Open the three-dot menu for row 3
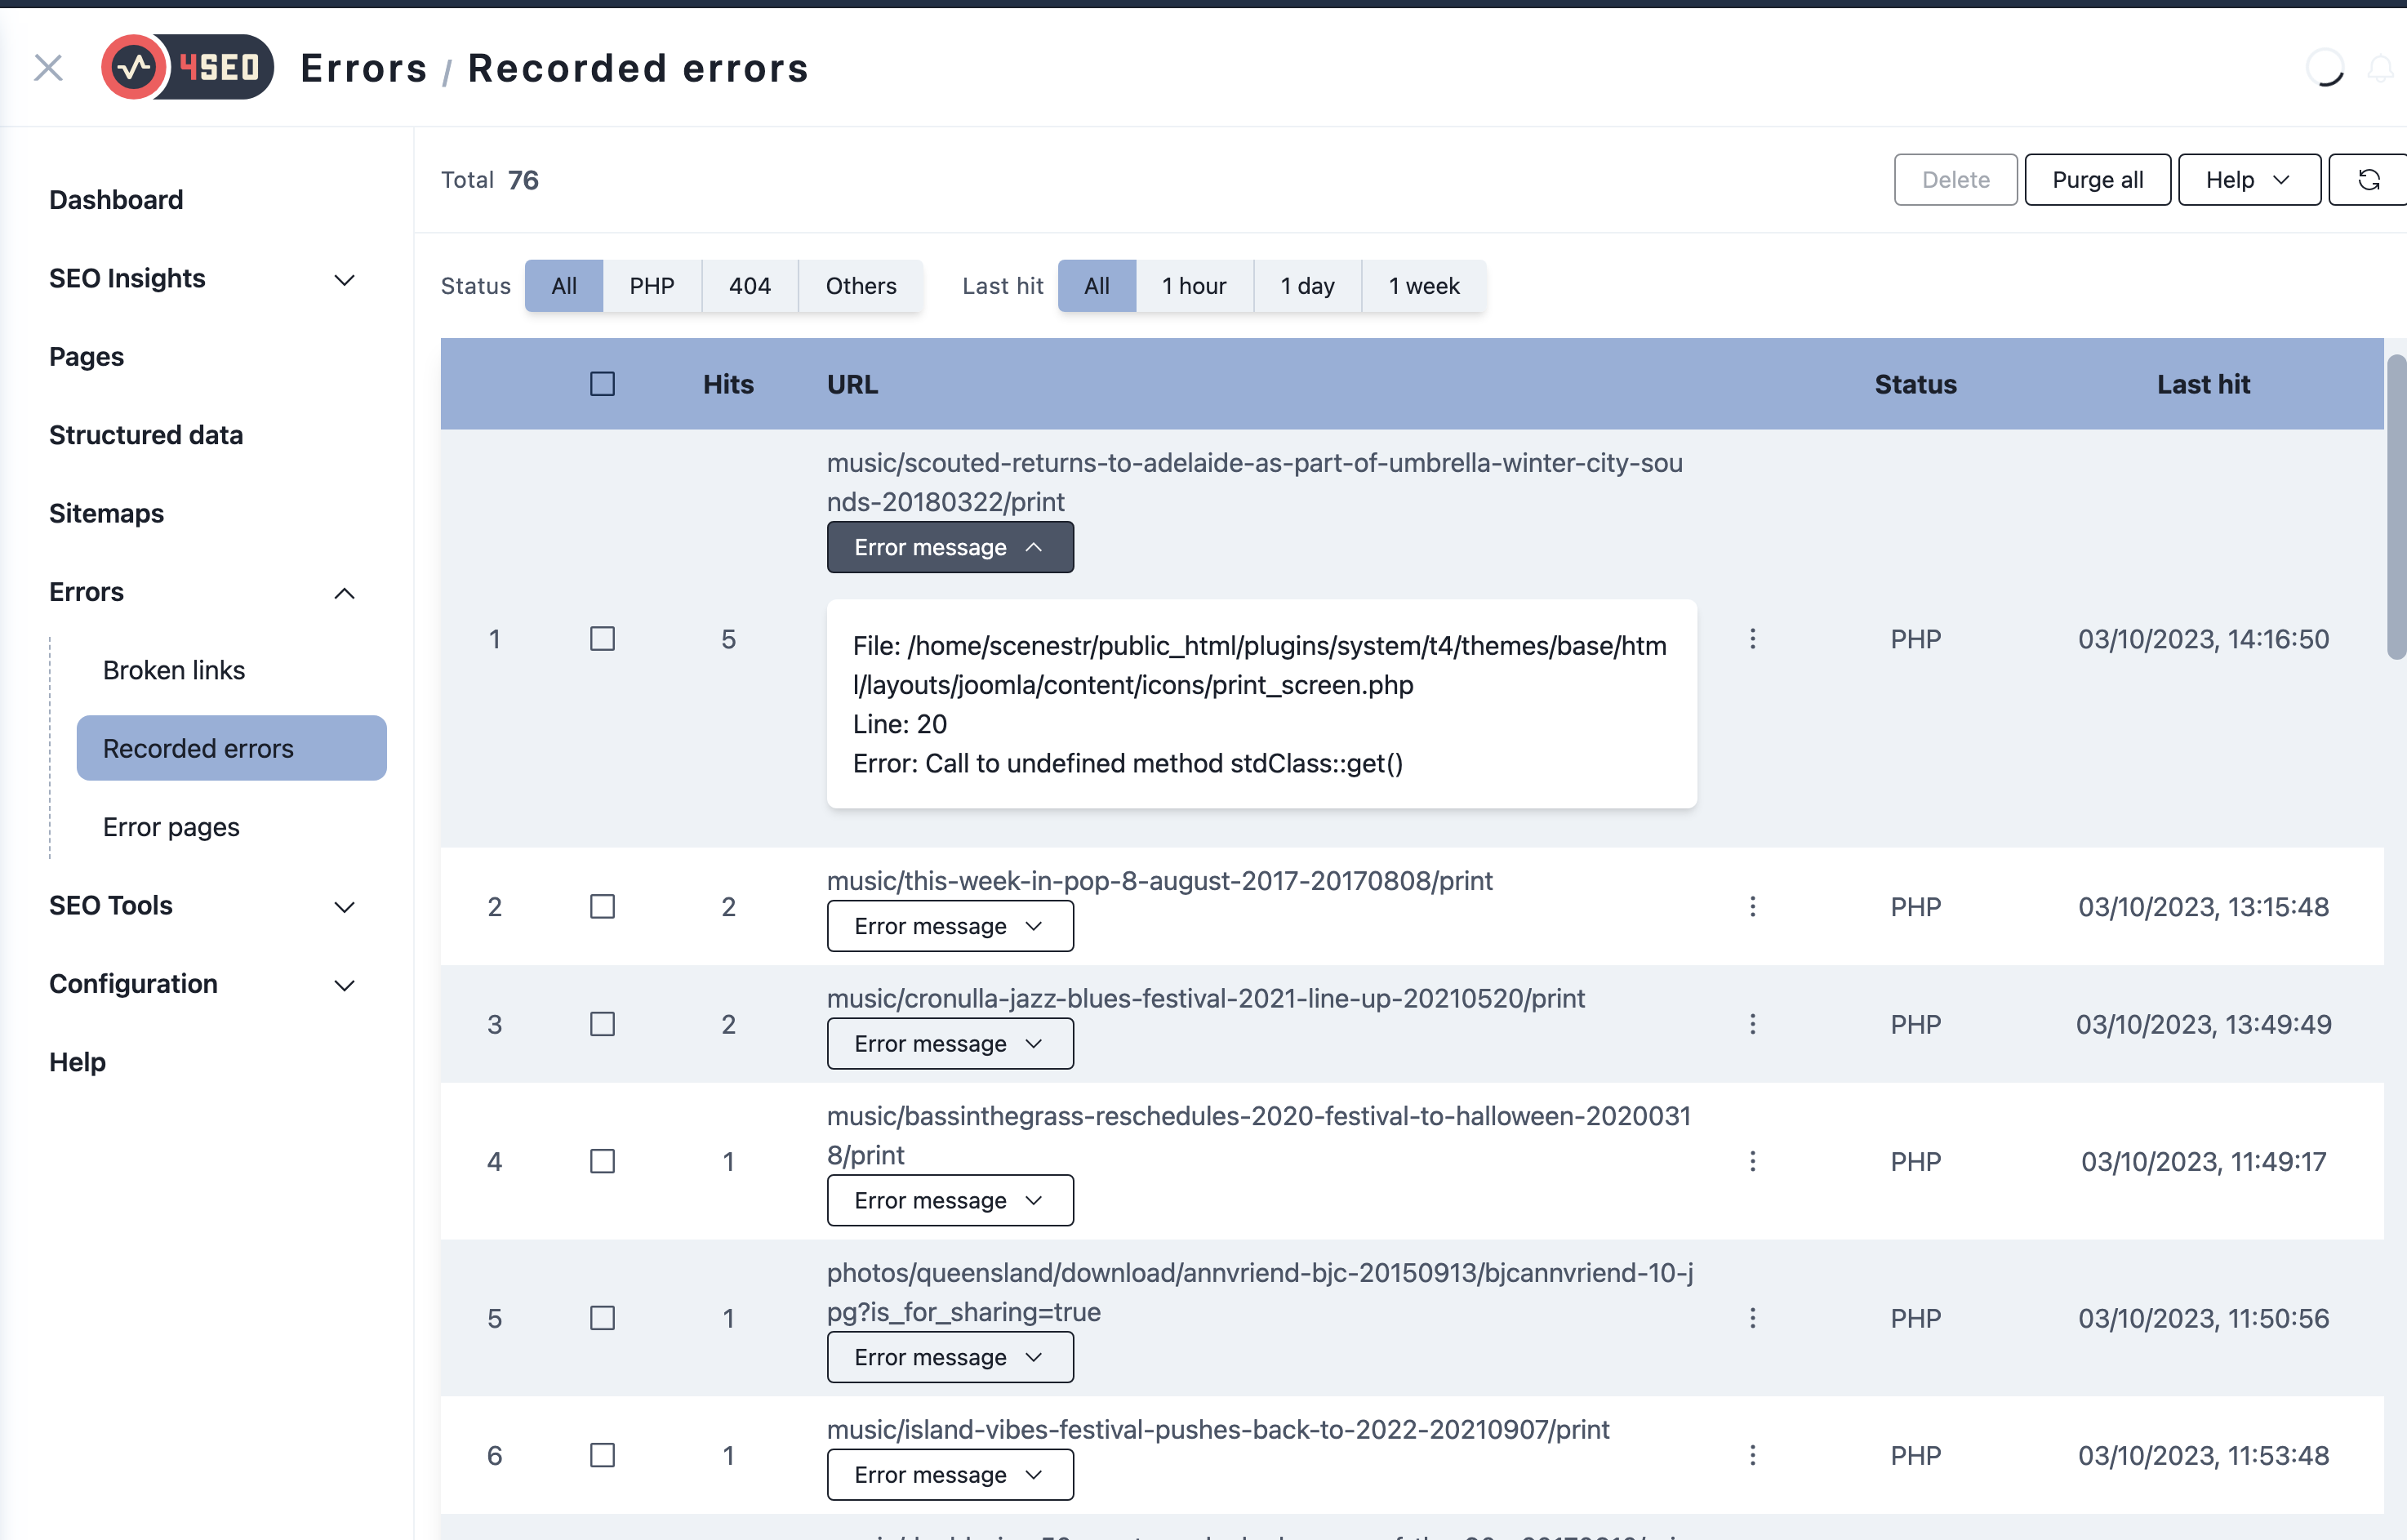The image size is (2407, 1540). pyautogui.click(x=1752, y=1024)
